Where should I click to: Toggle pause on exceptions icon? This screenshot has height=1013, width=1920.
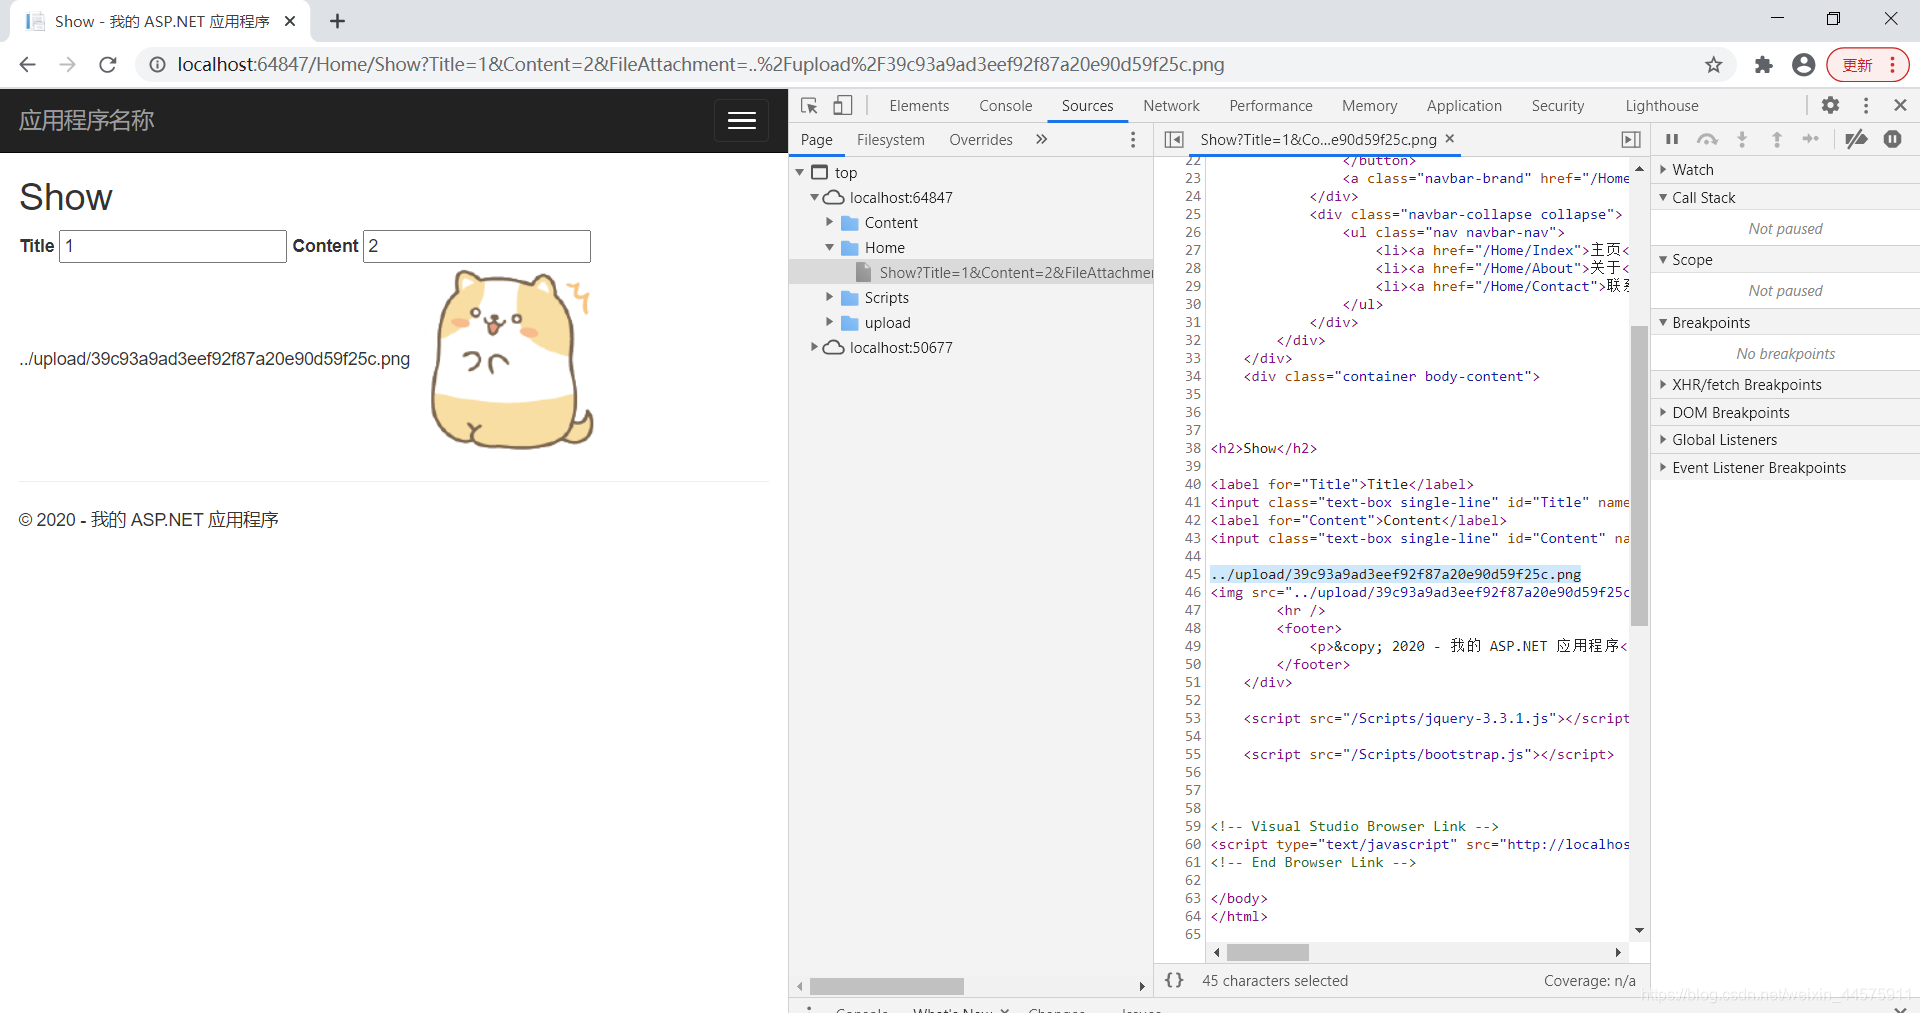pos(1892,140)
